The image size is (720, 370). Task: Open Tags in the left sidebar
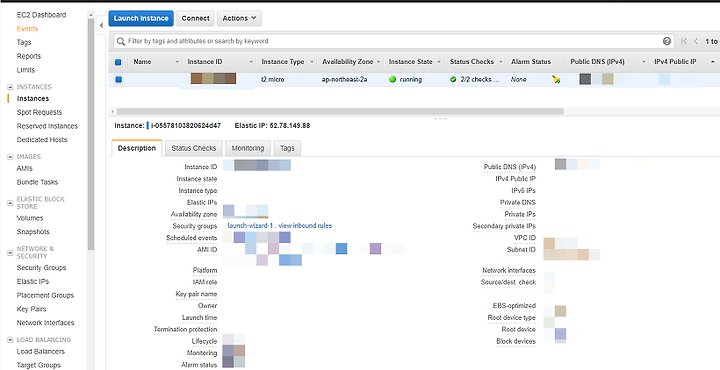24,42
